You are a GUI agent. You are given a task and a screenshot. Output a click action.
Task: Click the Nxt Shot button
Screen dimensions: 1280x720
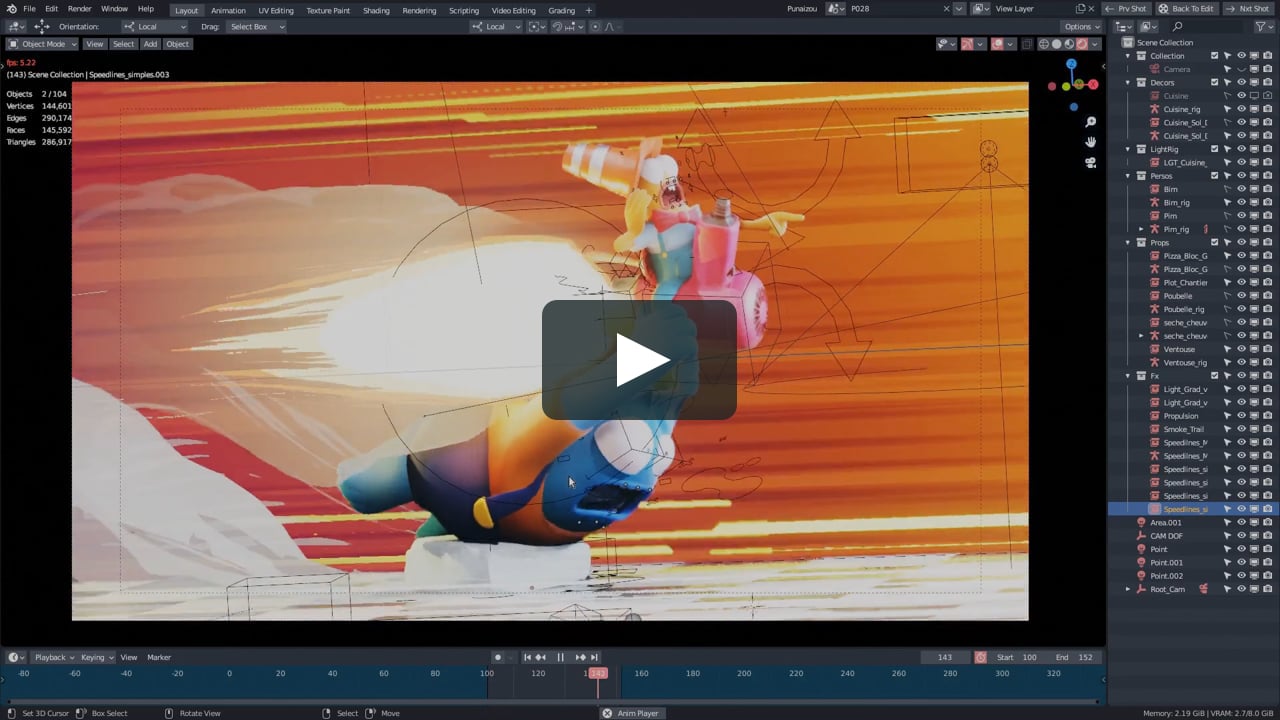(x=1249, y=9)
